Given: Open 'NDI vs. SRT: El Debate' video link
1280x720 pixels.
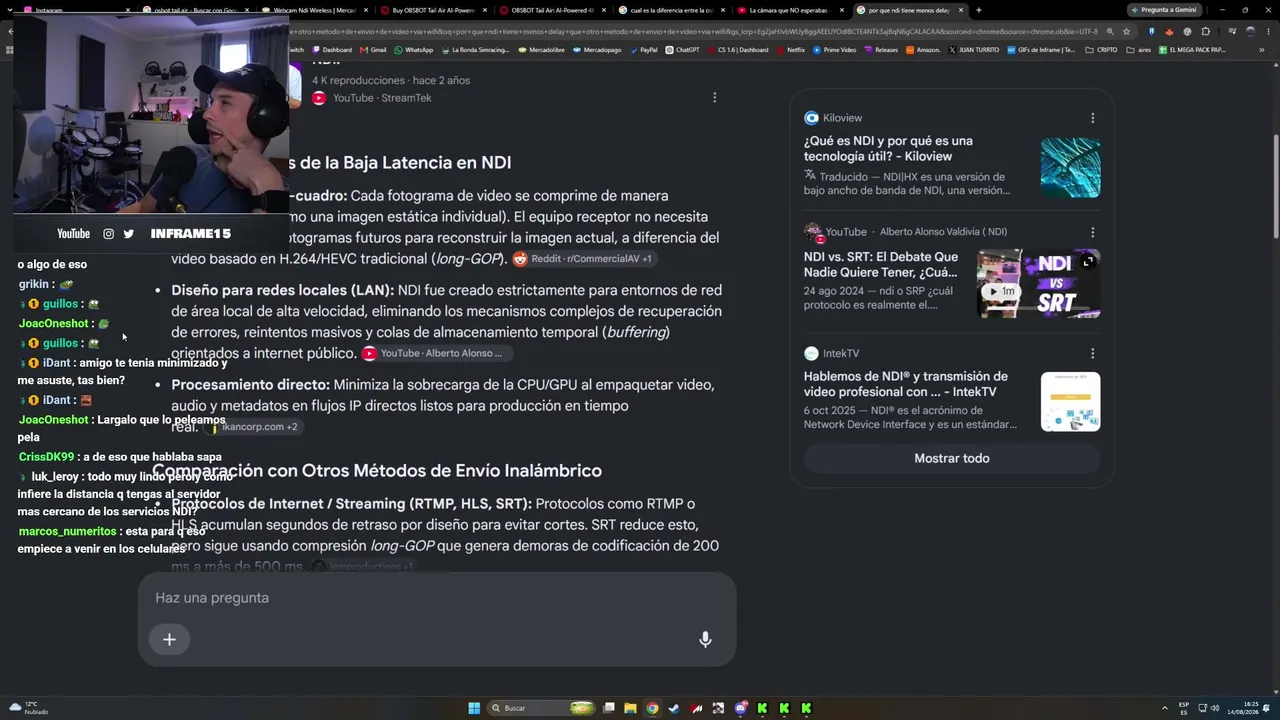Looking at the screenshot, I should pos(881,264).
